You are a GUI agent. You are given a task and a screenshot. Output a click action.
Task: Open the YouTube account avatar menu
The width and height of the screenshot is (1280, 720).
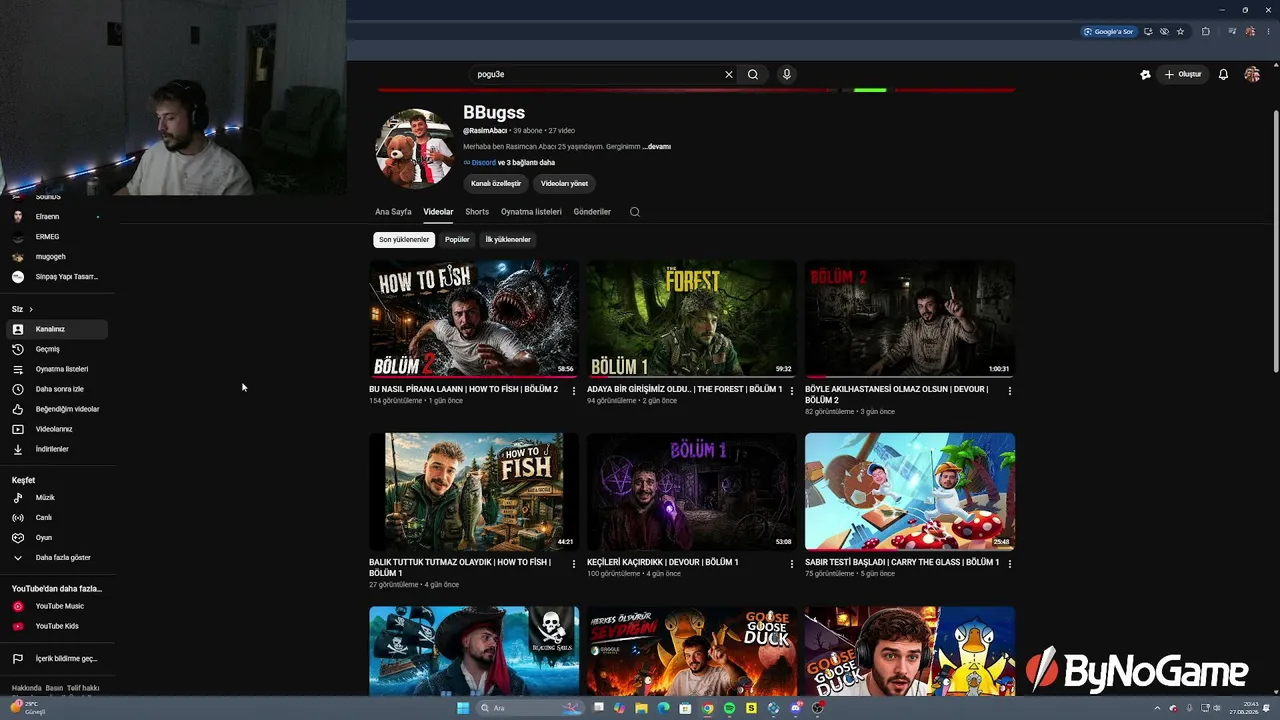[1252, 74]
